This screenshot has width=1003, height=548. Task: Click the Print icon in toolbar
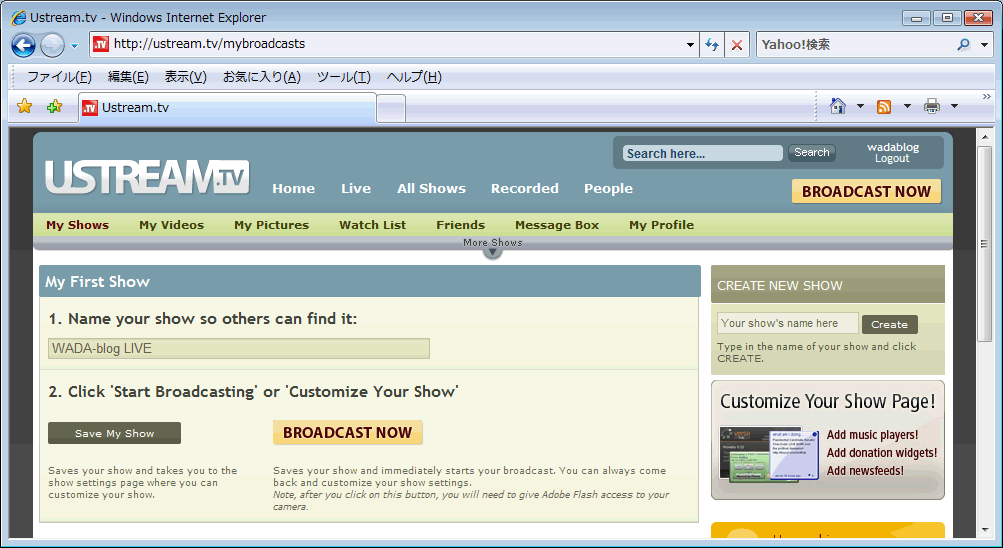932,106
